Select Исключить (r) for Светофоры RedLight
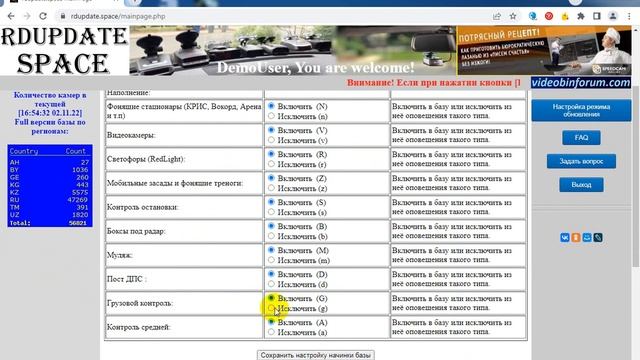 pyautogui.click(x=271, y=164)
